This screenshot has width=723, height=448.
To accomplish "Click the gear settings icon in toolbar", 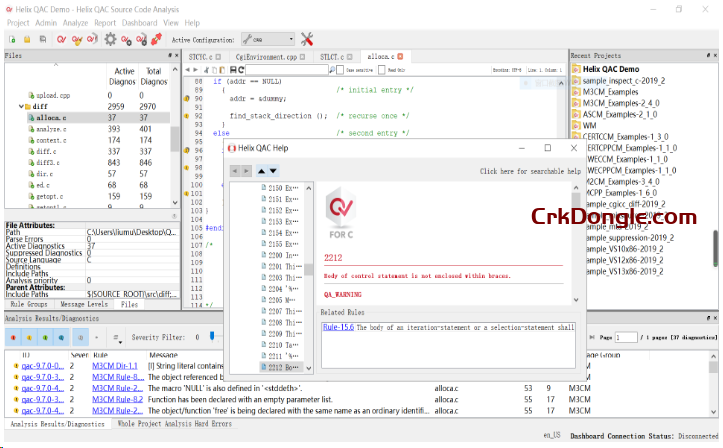I will point(110,39).
